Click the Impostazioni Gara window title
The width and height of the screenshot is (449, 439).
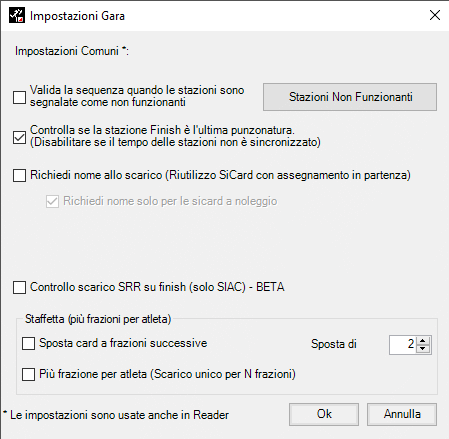77,16
